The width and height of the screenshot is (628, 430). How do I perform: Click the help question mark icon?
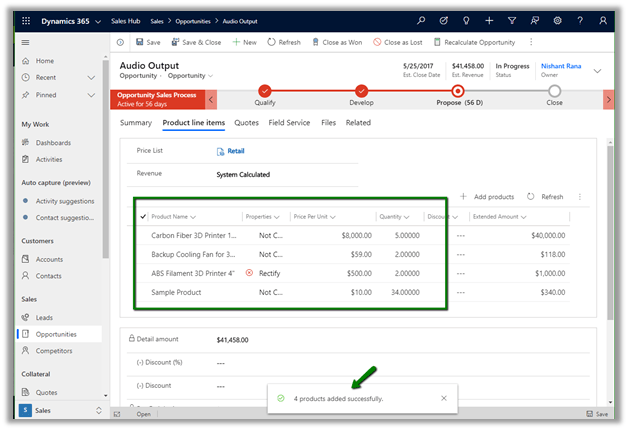[x=580, y=21]
